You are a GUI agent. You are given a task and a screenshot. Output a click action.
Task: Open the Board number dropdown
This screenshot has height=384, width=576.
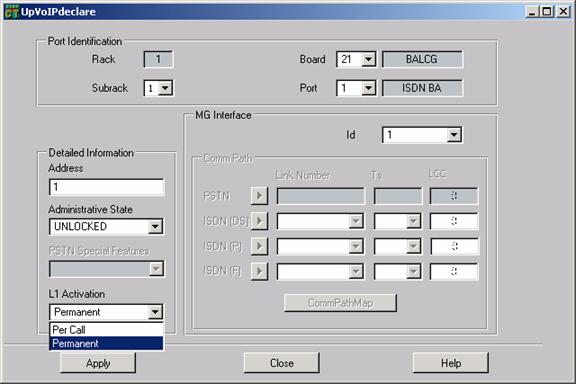pos(368,59)
